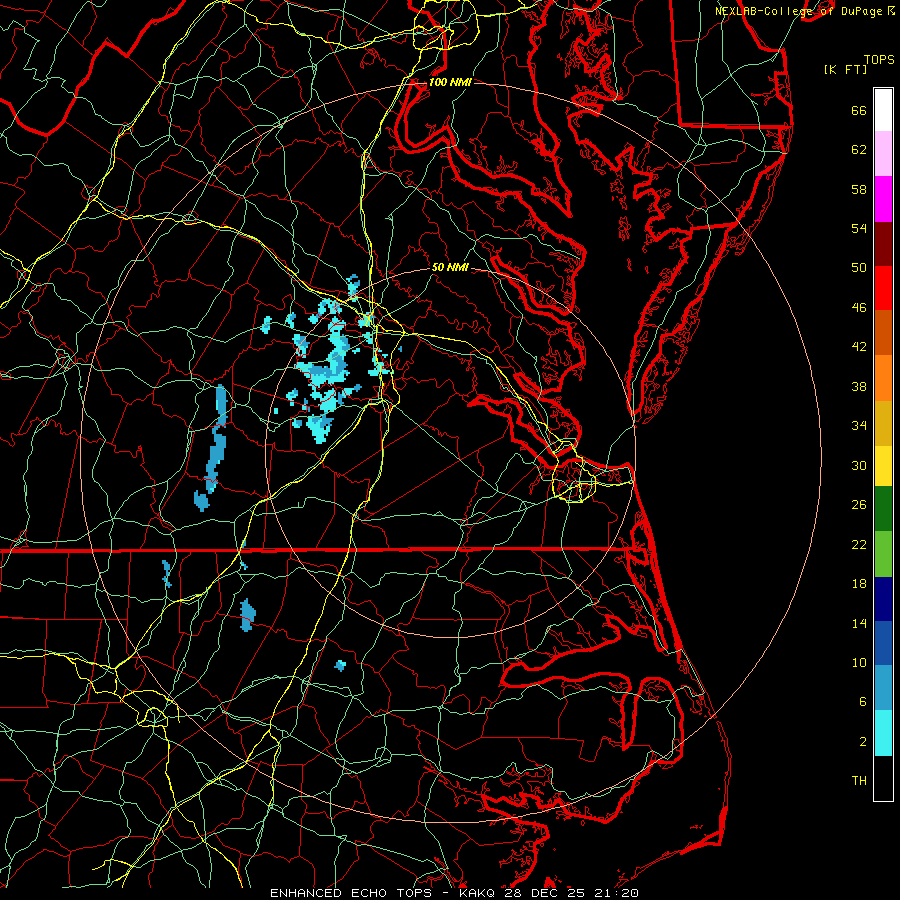Click the '50 NMI' range ring label
The width and height of the screenshot is (900, 900).
click(450, 267)
